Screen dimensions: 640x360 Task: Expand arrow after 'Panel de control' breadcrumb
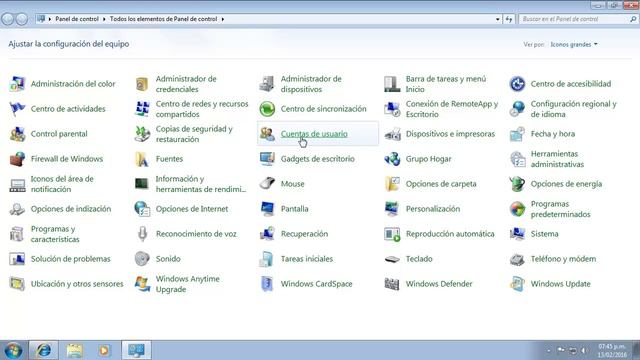click(104, 19)
